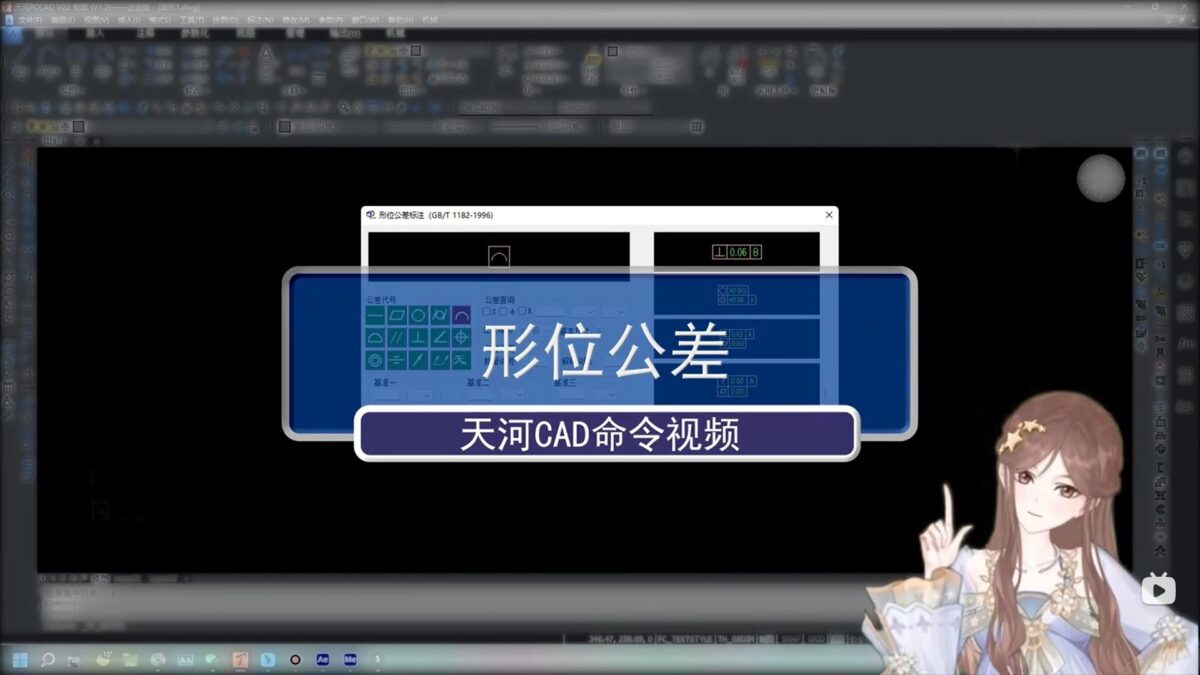The image size is (1200, 675).
Task: Toggle the Φ checkbox in tolerance dialog
Action: tap(503, 311)
